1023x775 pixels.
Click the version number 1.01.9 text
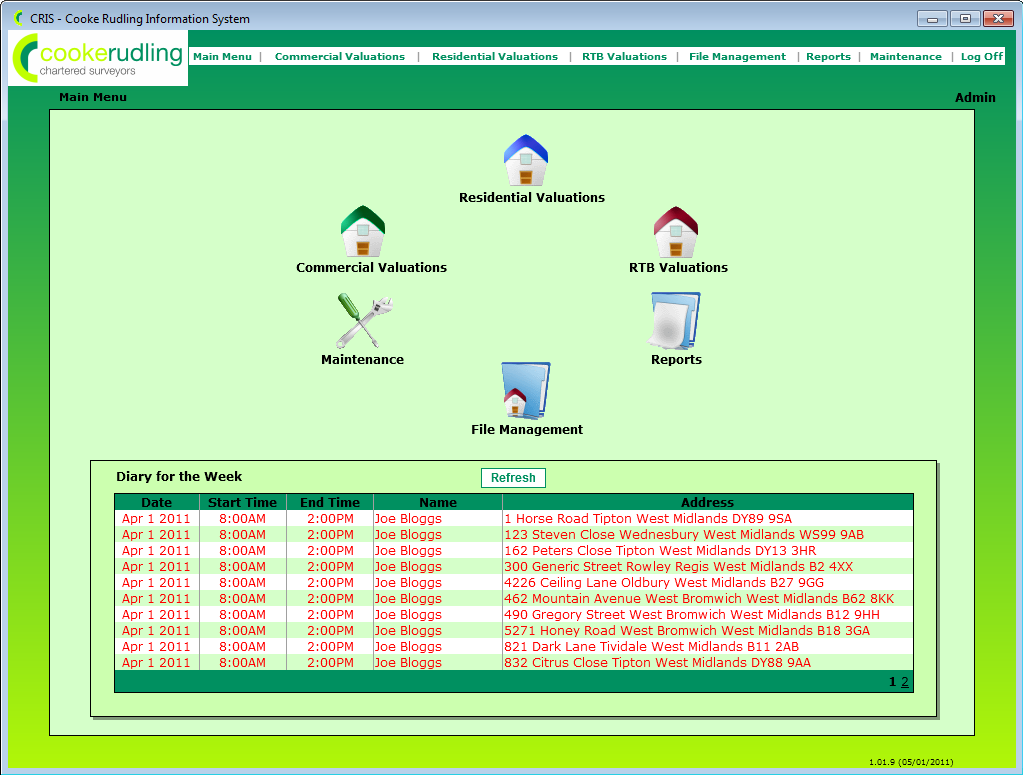(x=911, y=762)
